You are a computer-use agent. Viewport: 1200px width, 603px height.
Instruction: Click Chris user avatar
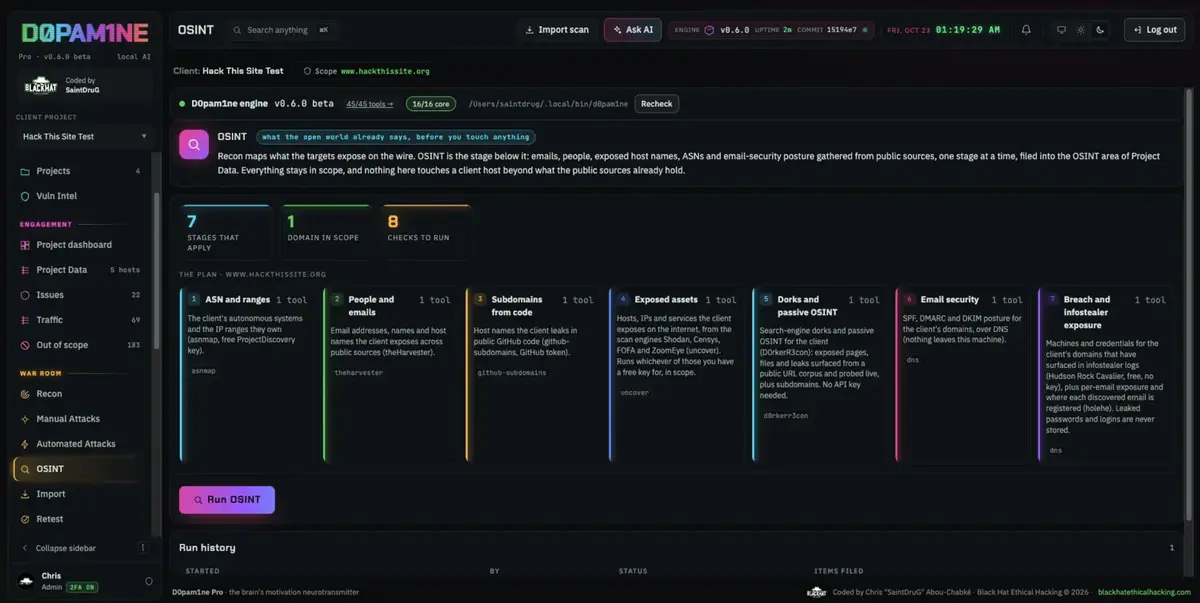tap(26, 581)
